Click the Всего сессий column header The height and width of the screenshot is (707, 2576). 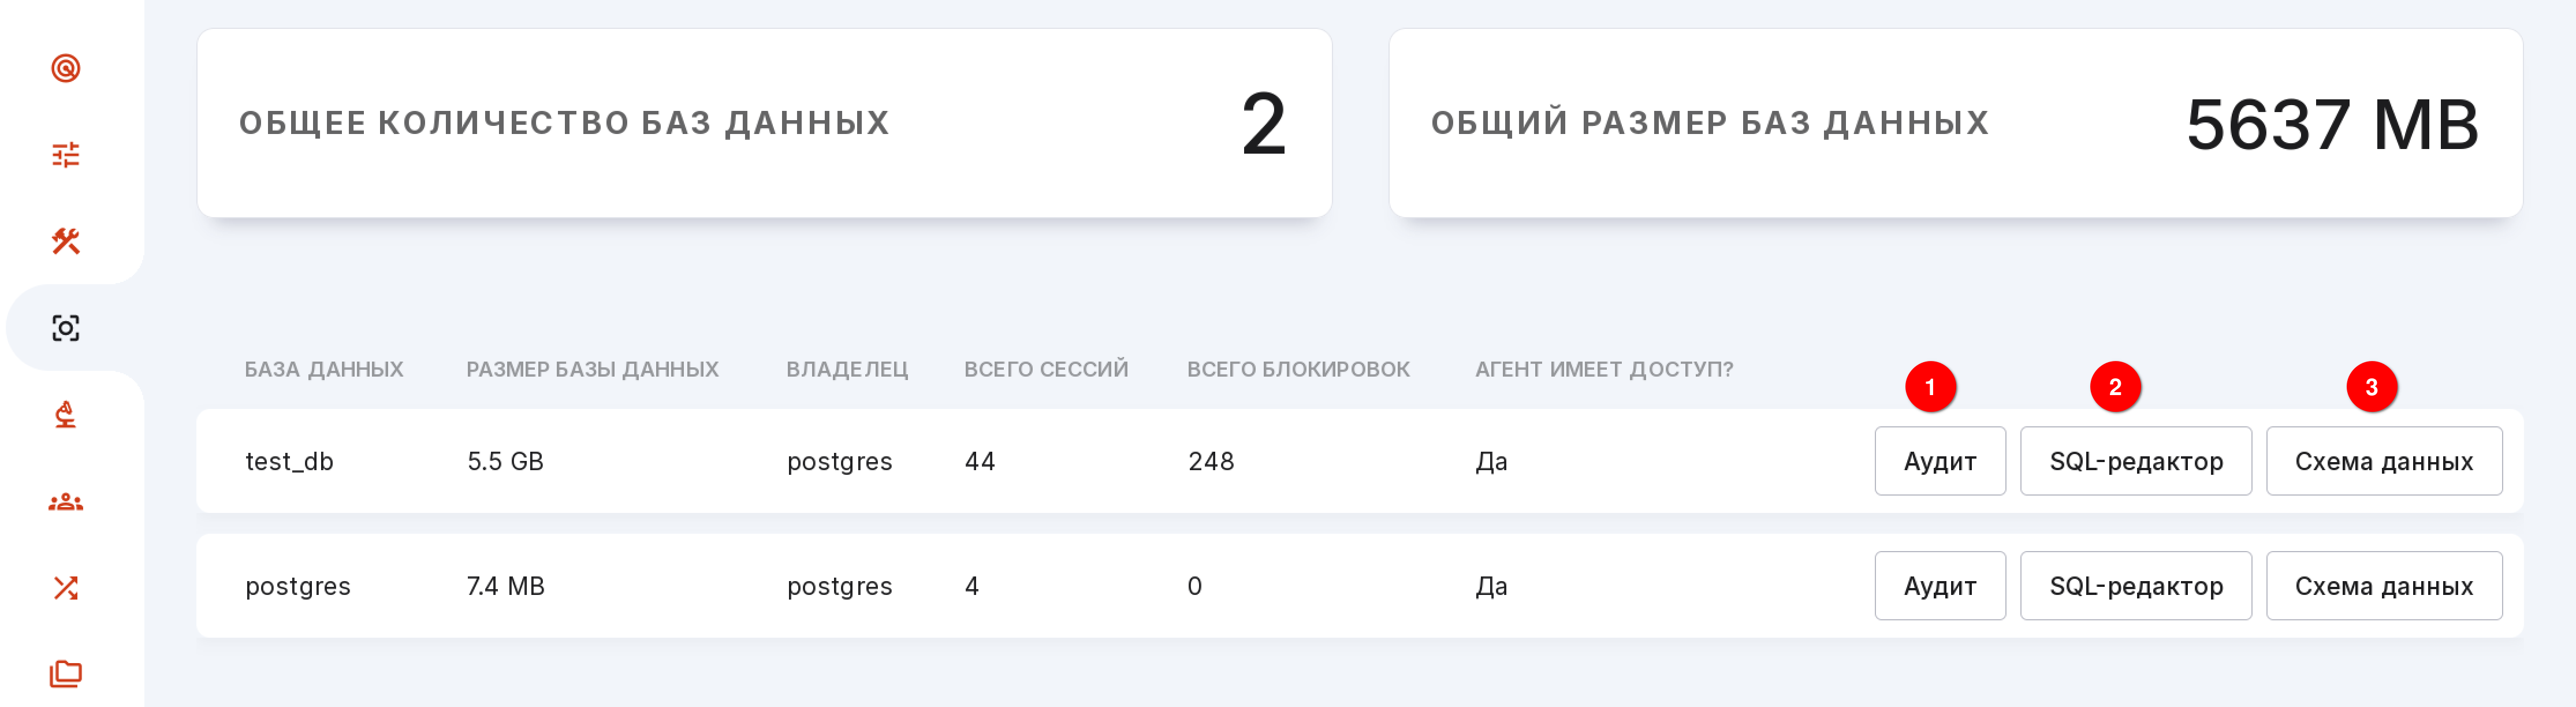tap(1046, 369)
